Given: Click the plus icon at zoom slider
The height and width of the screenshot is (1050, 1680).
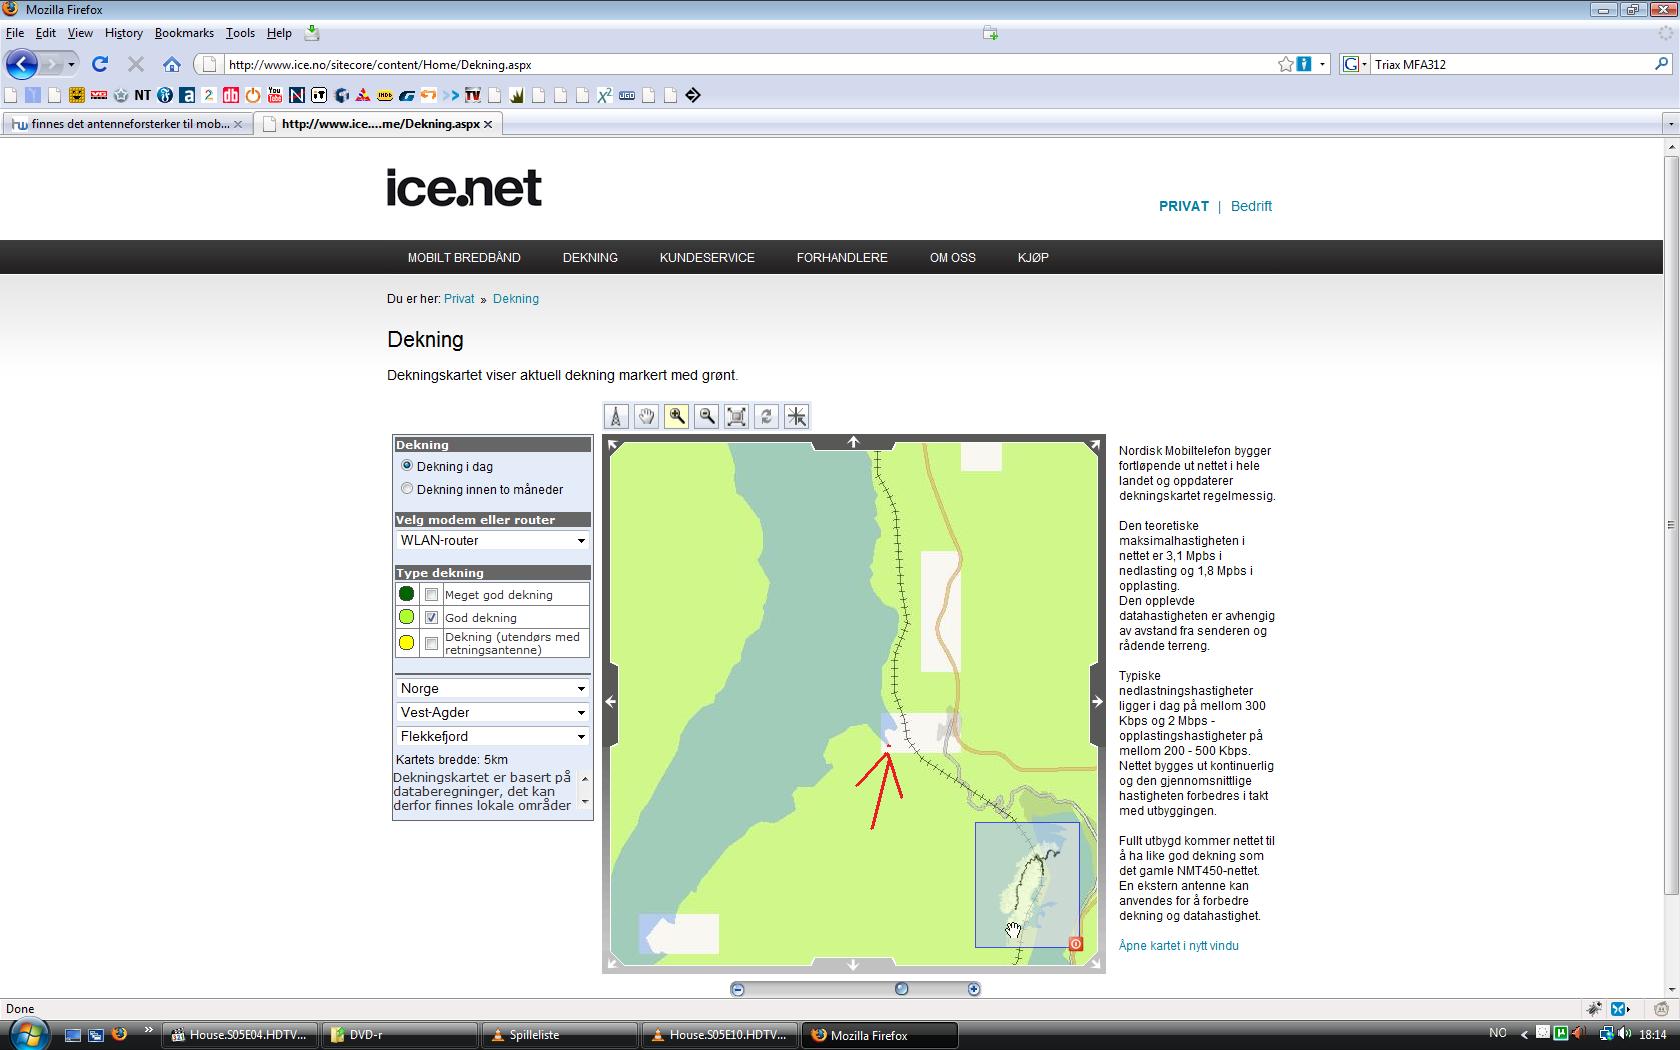Looking at the screenshot, I should tap(974, 989).
